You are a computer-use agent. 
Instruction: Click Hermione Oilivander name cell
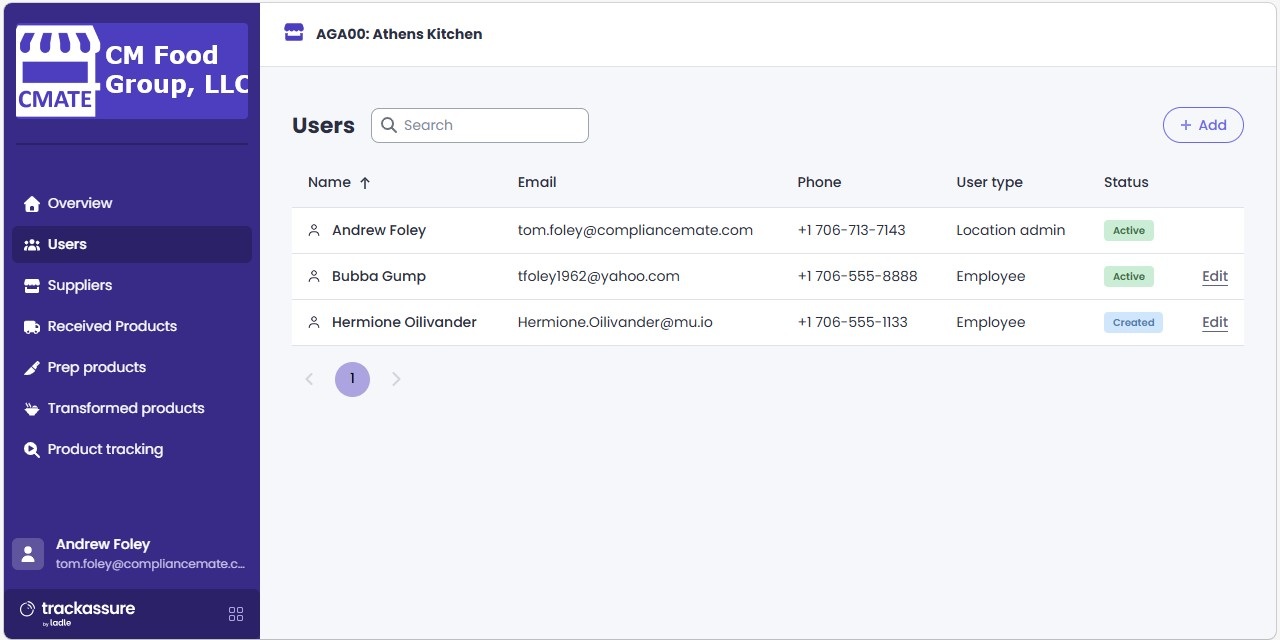[404, 322]
